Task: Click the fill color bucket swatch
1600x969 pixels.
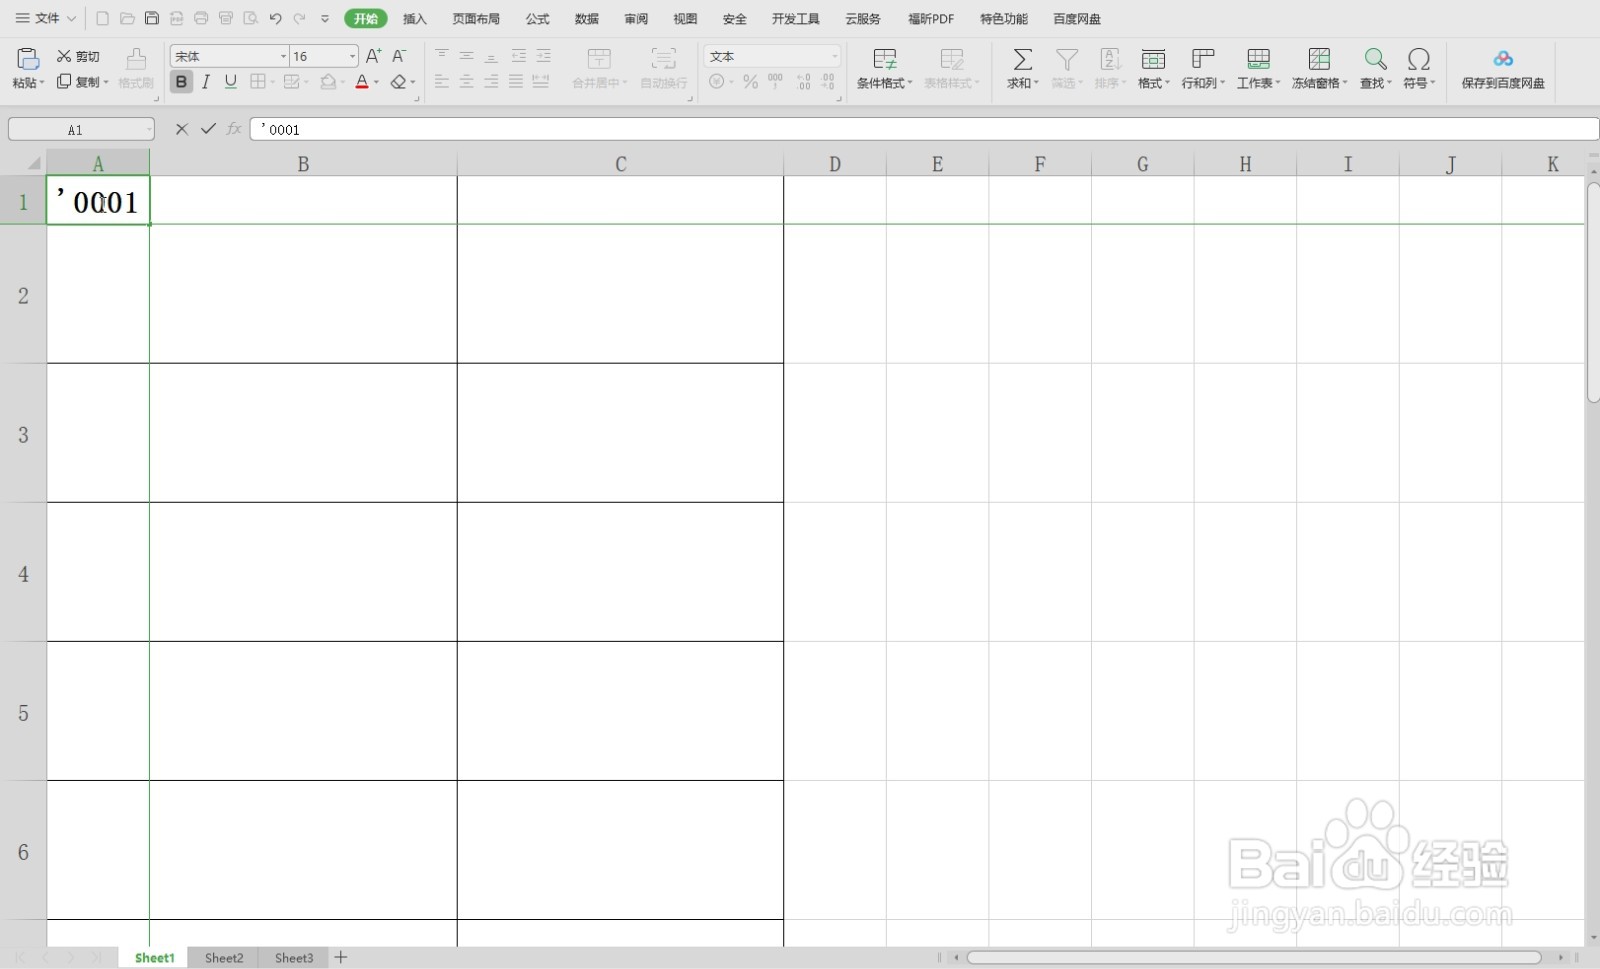Action: tap(328, 82)
